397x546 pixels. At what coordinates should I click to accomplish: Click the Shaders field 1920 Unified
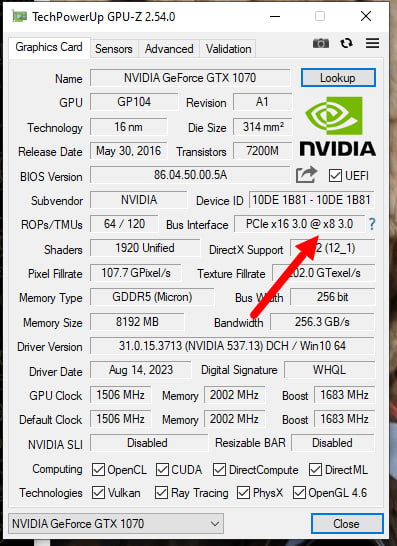[145, 248]
